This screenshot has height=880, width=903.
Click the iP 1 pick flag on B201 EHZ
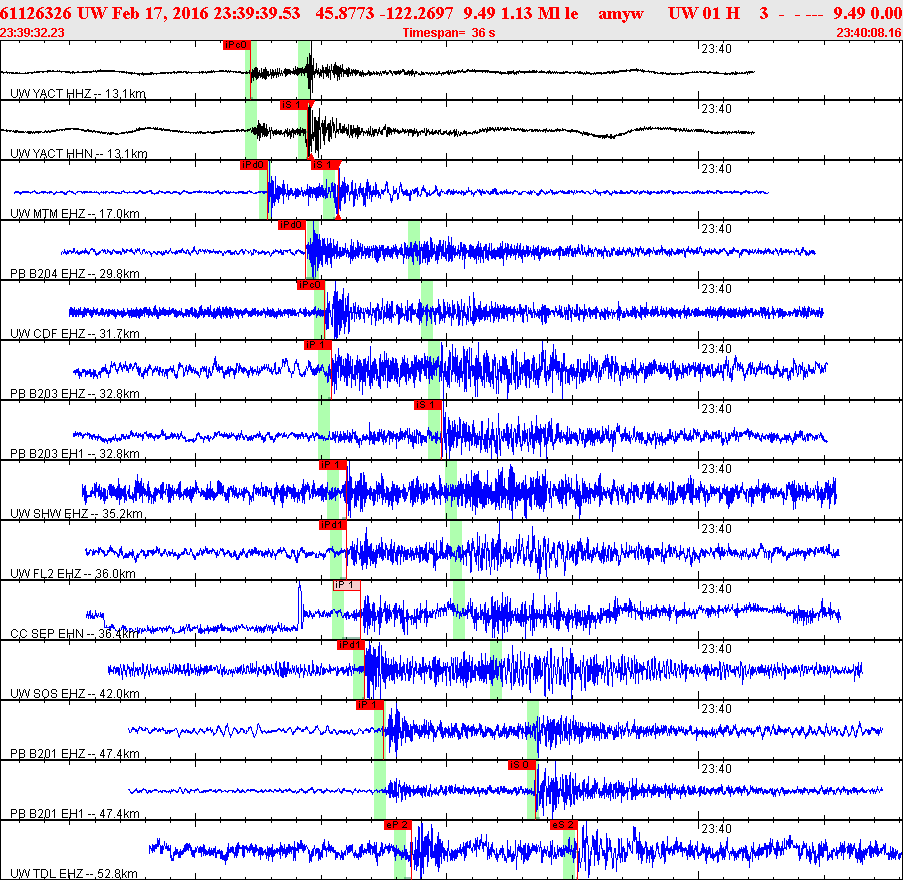(x=369, y=705)
